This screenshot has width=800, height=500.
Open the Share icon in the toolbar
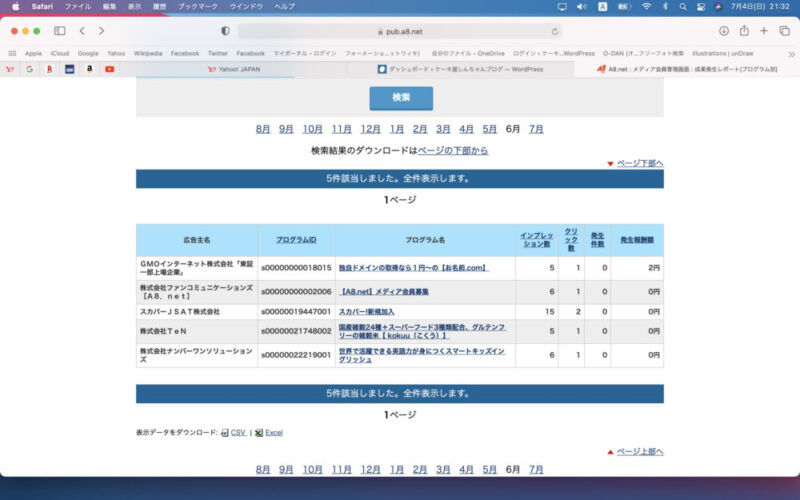[744, 31]
